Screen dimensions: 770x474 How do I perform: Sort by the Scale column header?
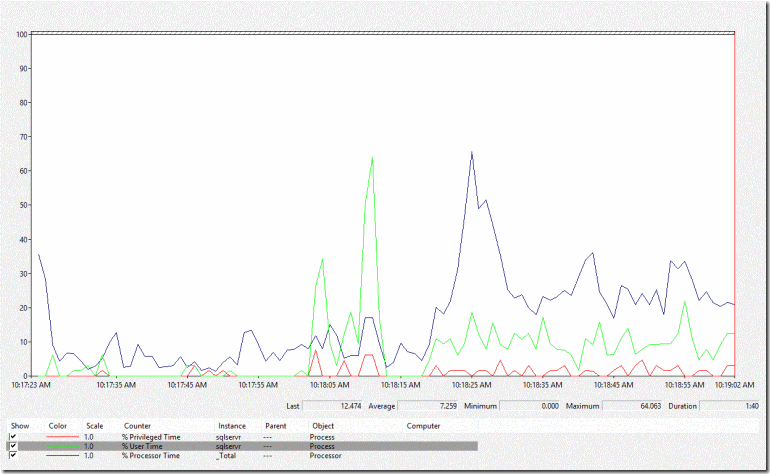point(95,426)
